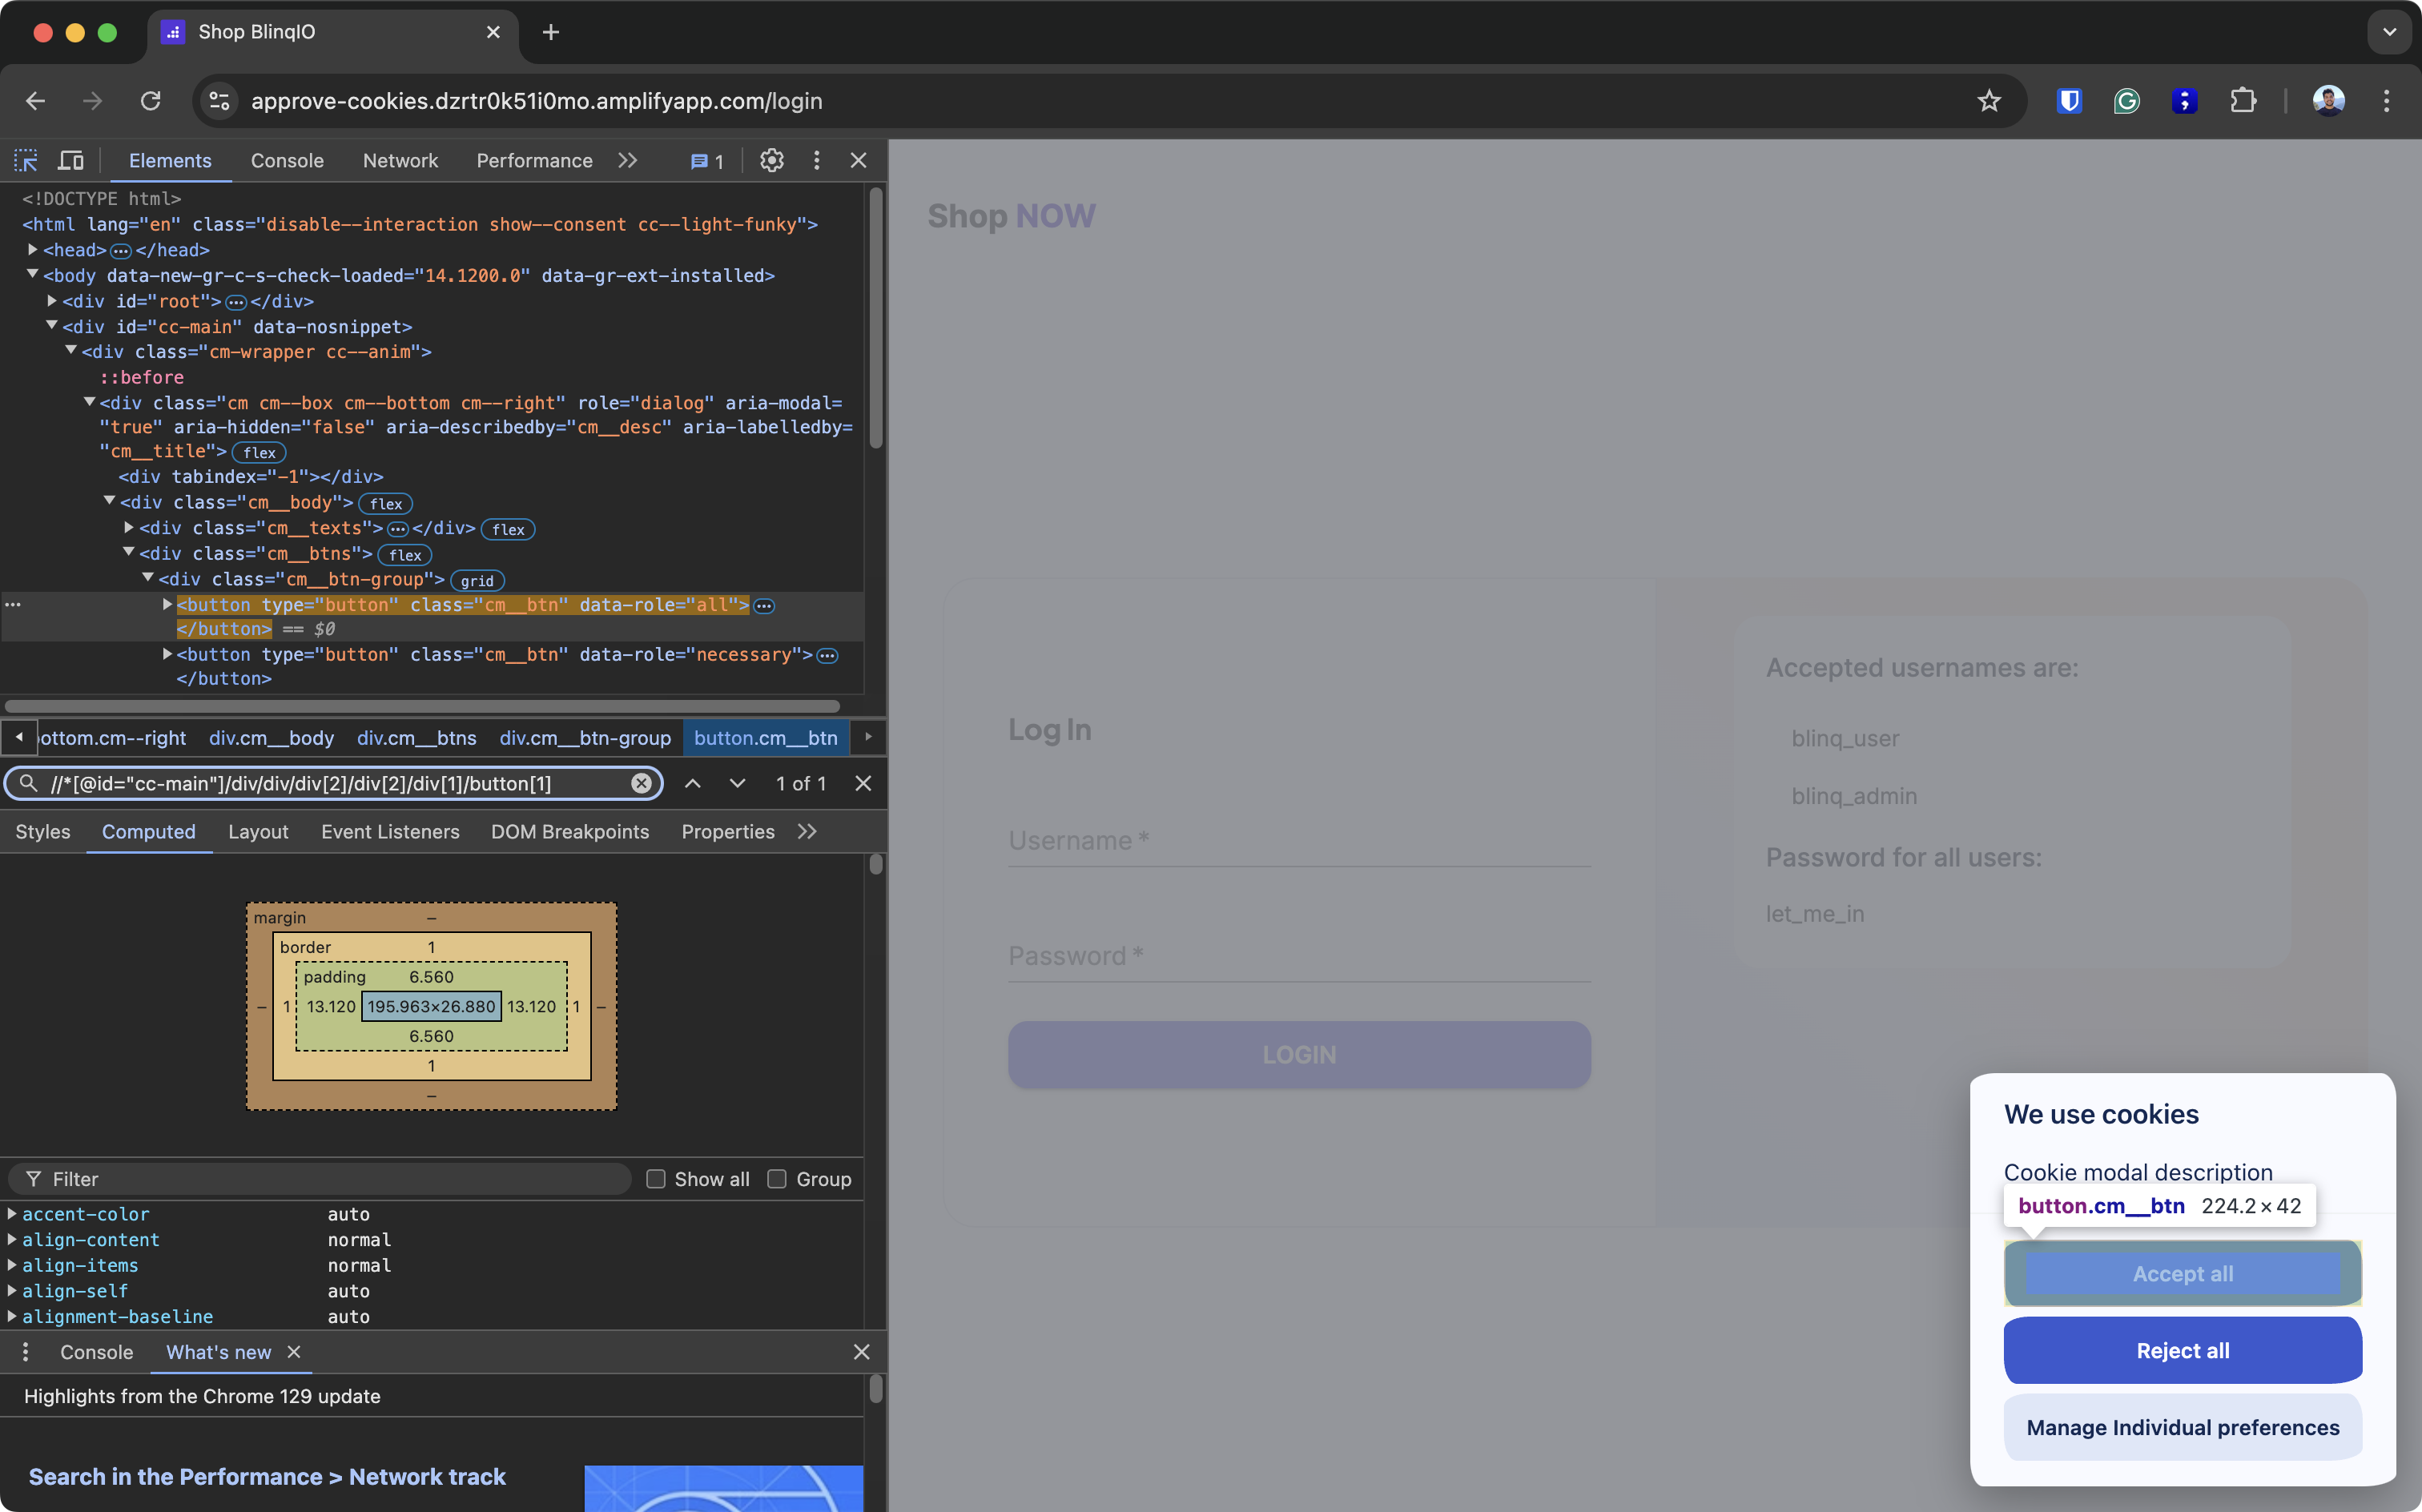Image resolution: width=2422 pixels, height=1512 pixels.
Task: Switch to the Network tab
Action: (400, 160)
